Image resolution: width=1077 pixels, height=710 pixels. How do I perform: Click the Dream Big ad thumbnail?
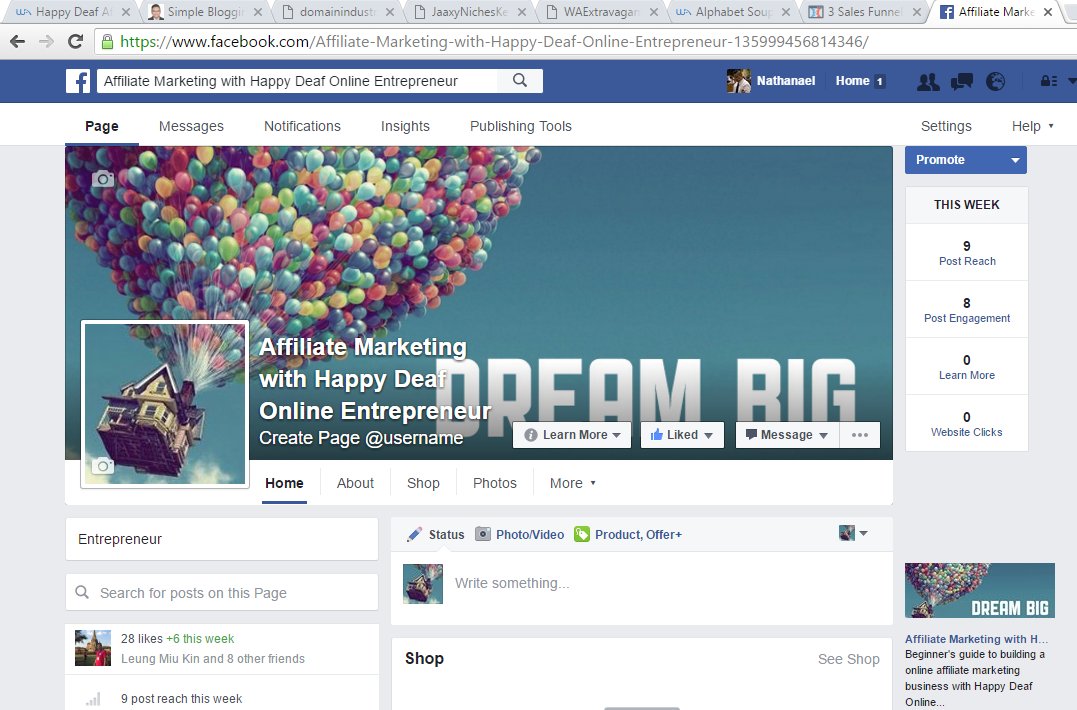pyautogui.click(x=979, y=591)
